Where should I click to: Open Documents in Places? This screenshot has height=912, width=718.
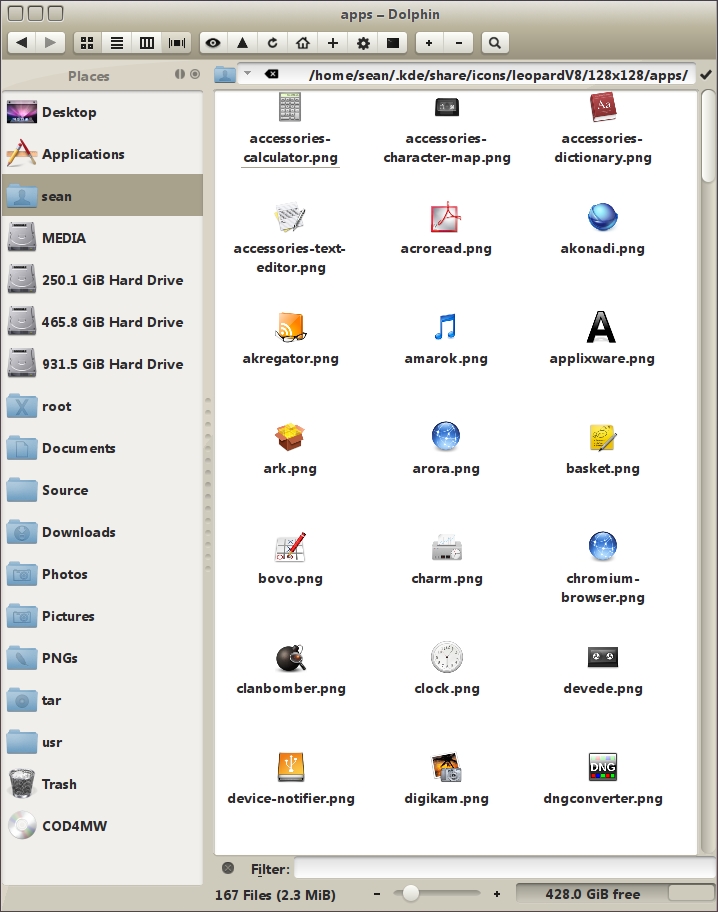tap(102, 448)
